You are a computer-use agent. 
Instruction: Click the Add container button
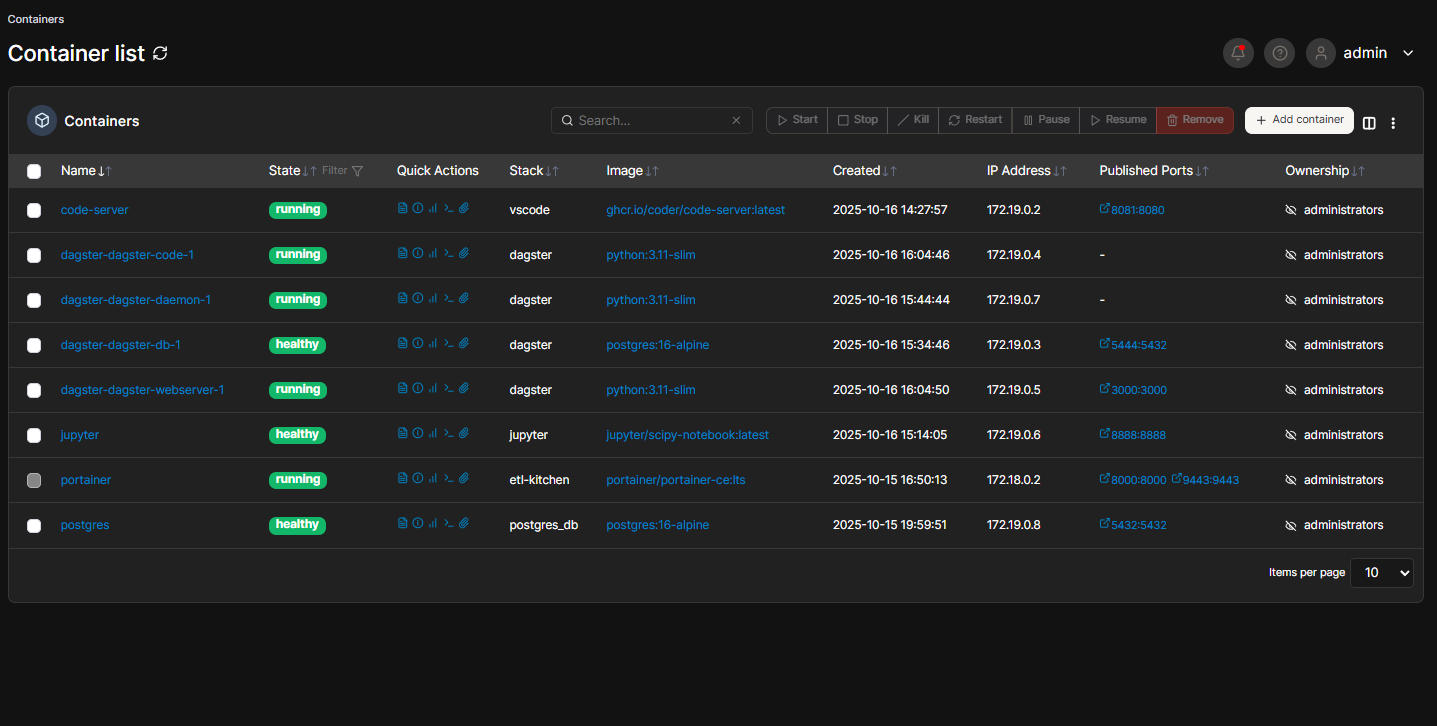[x=1299, y=120]
